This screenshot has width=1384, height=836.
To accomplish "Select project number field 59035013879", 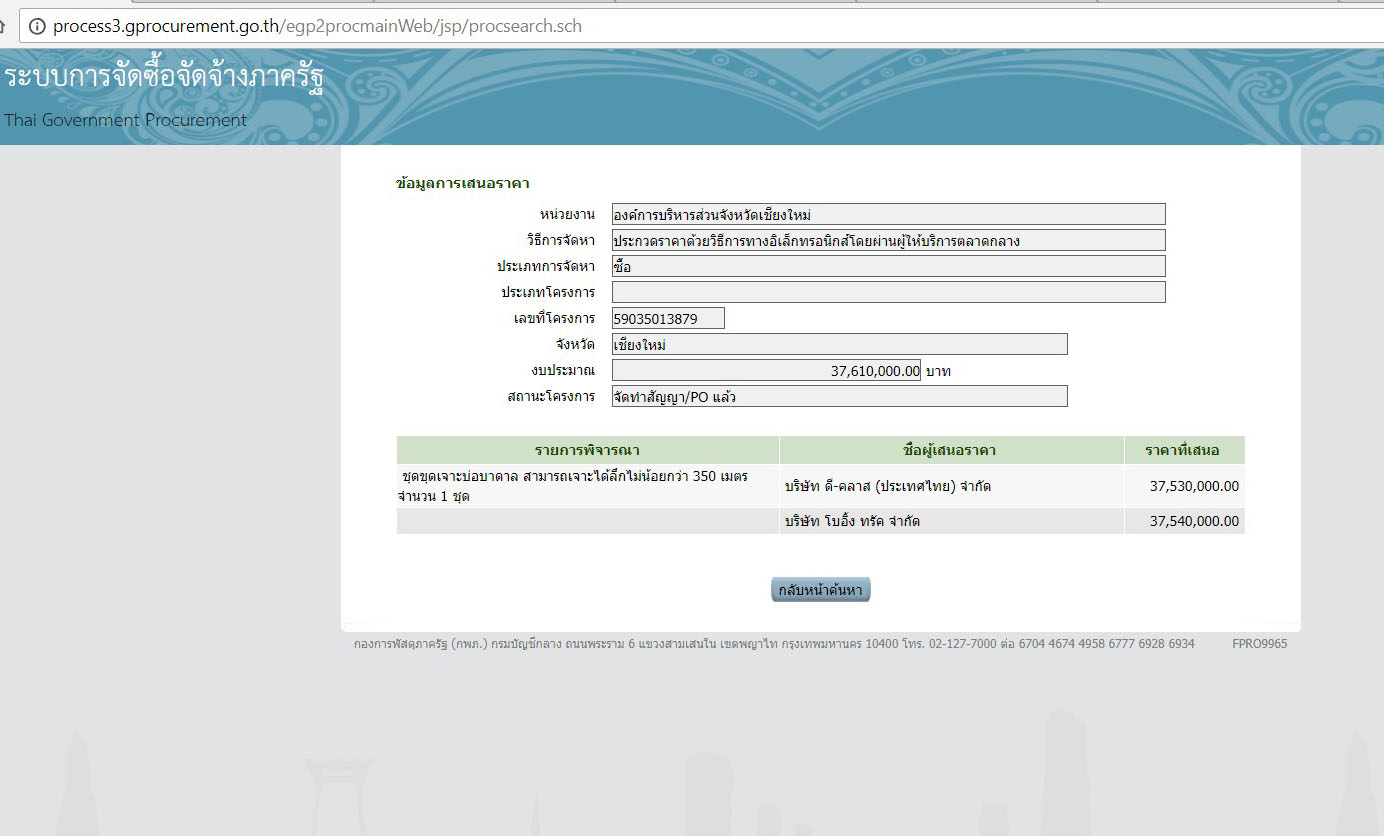I will (668, 319).
